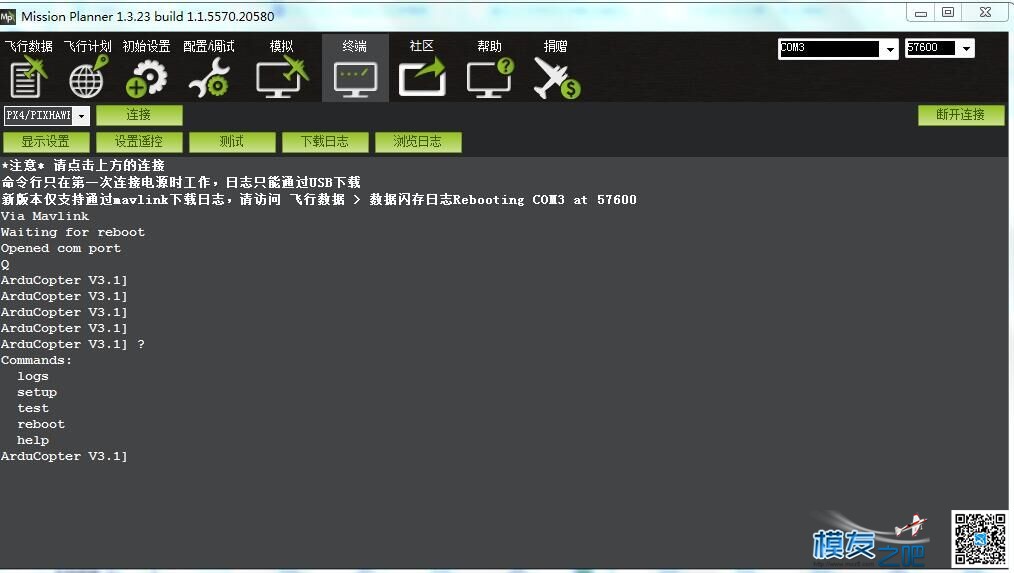Click the 'reboot' command text

click(41, 424)
